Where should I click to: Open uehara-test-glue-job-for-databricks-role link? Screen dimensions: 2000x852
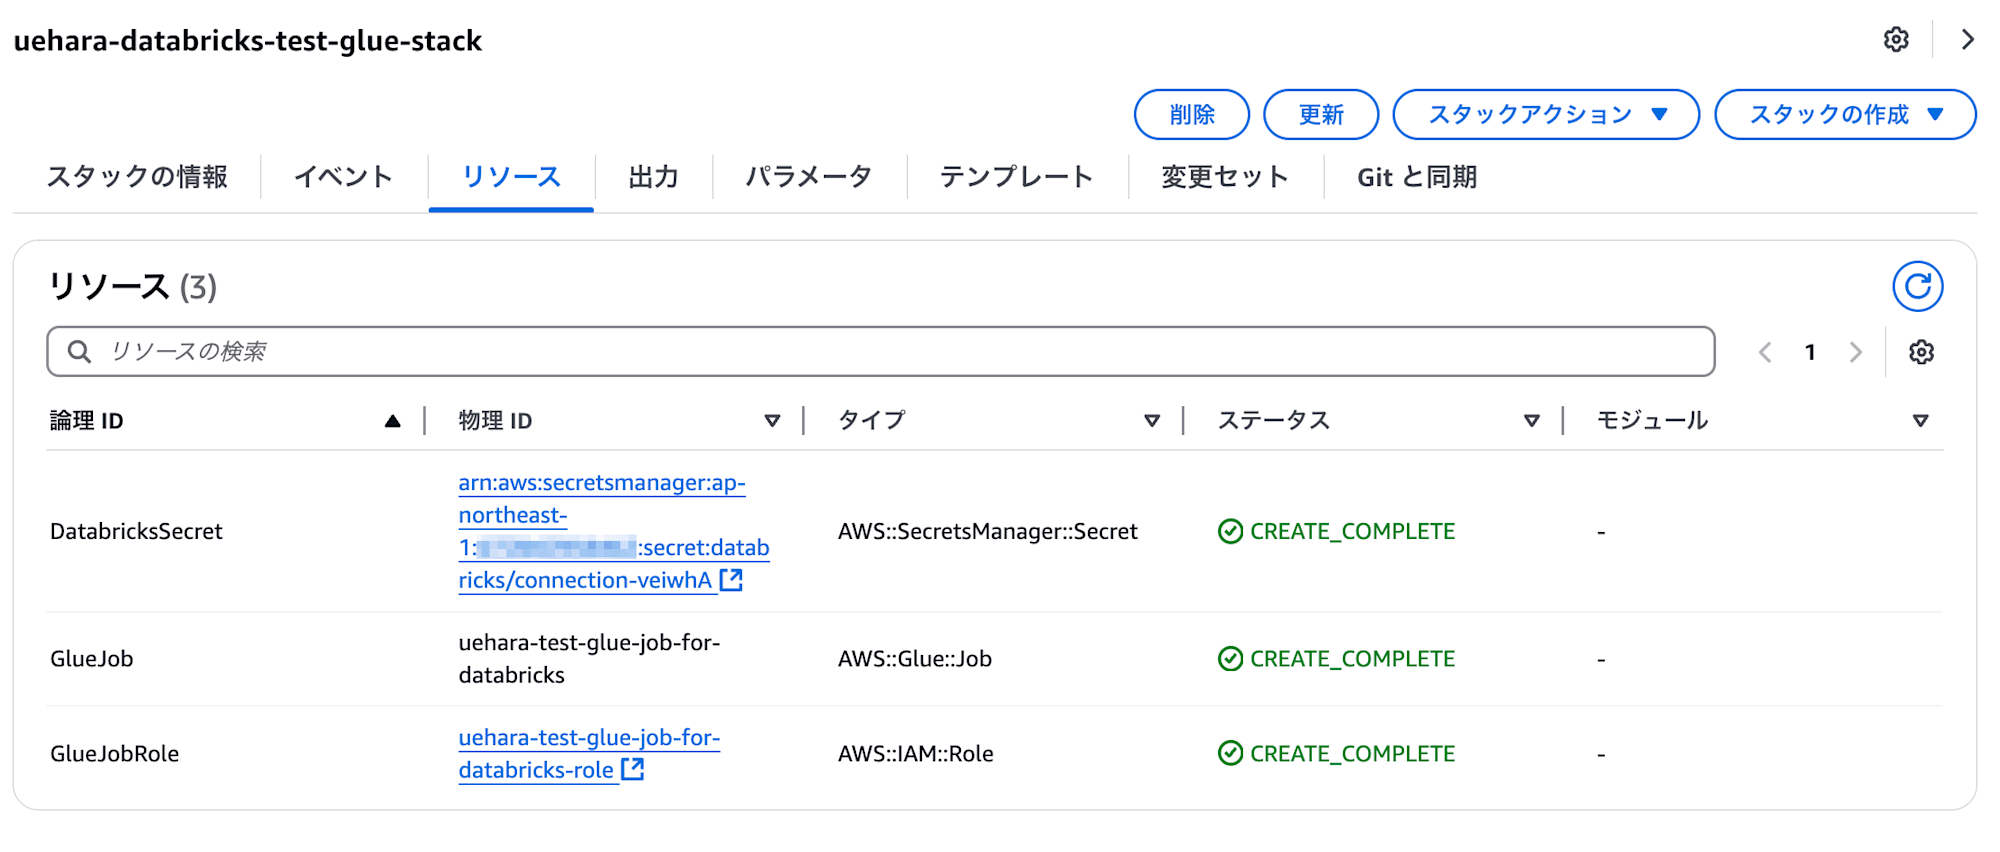coord(589,753)
